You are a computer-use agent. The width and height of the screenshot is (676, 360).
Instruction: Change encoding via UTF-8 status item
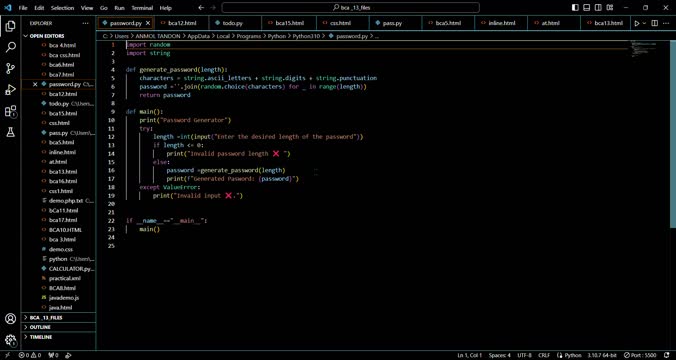pos(524,356)
